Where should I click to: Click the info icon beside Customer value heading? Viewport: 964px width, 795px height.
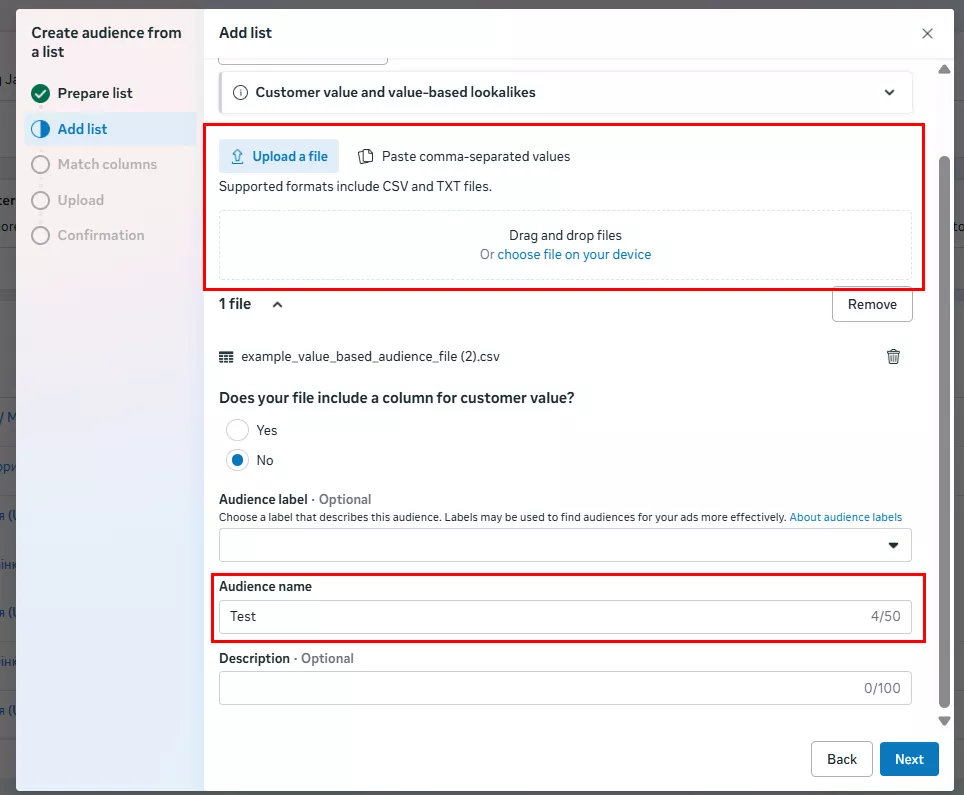click(240, 92)
